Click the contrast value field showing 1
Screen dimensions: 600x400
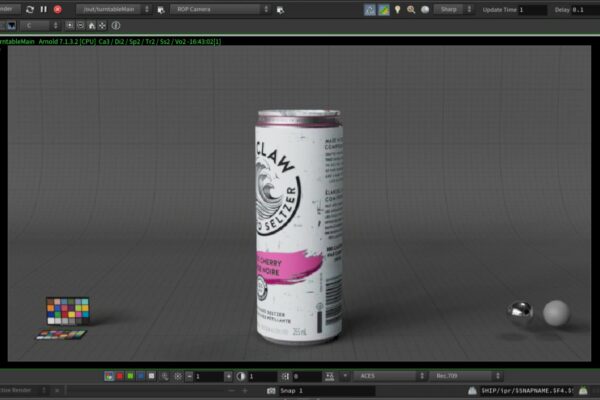(x=262, y=377)
